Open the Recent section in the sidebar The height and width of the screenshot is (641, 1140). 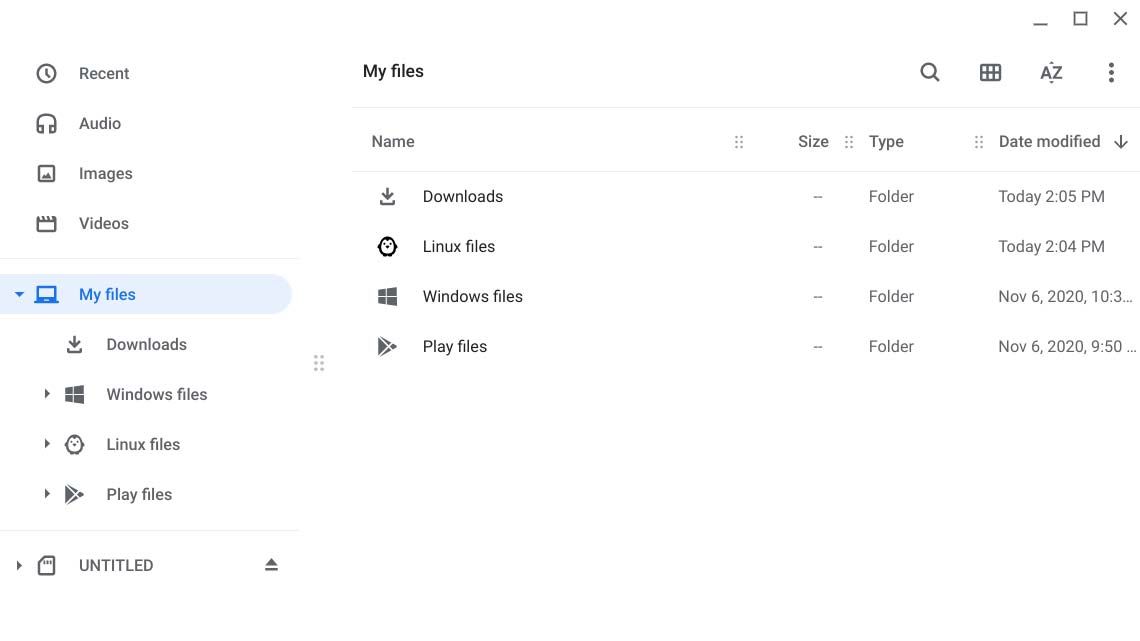point(104,73)
